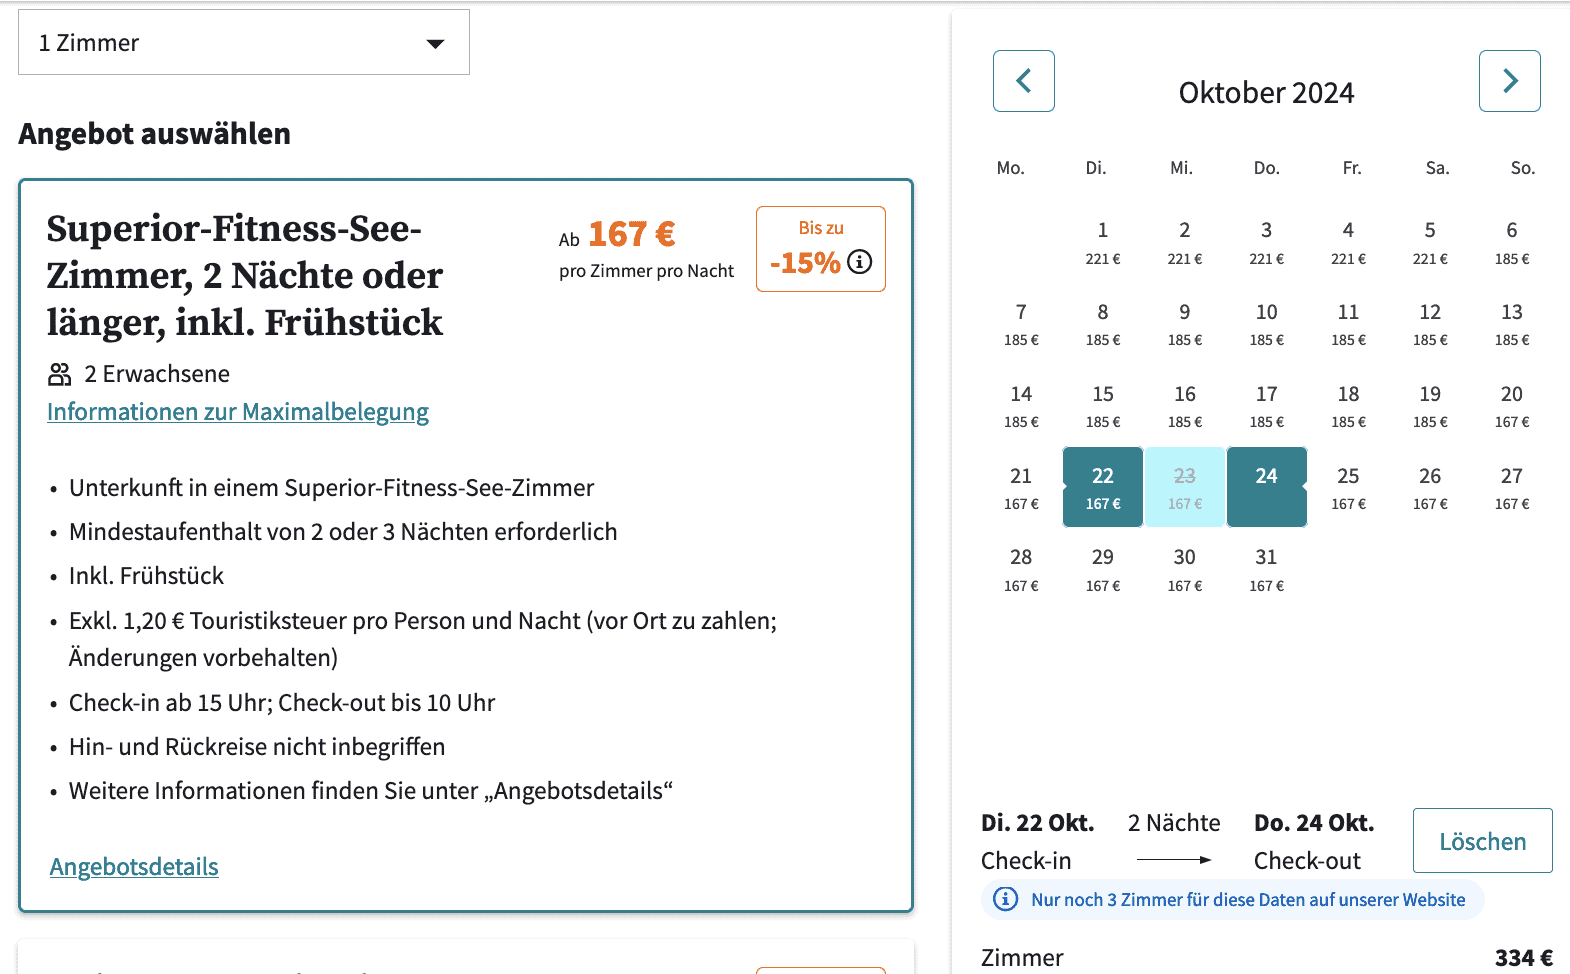The width and height of the screenshot is (1570, 974).
Task: Select the Superior-Fitness-See-Zimmer offer card
Action: point(466,545)
